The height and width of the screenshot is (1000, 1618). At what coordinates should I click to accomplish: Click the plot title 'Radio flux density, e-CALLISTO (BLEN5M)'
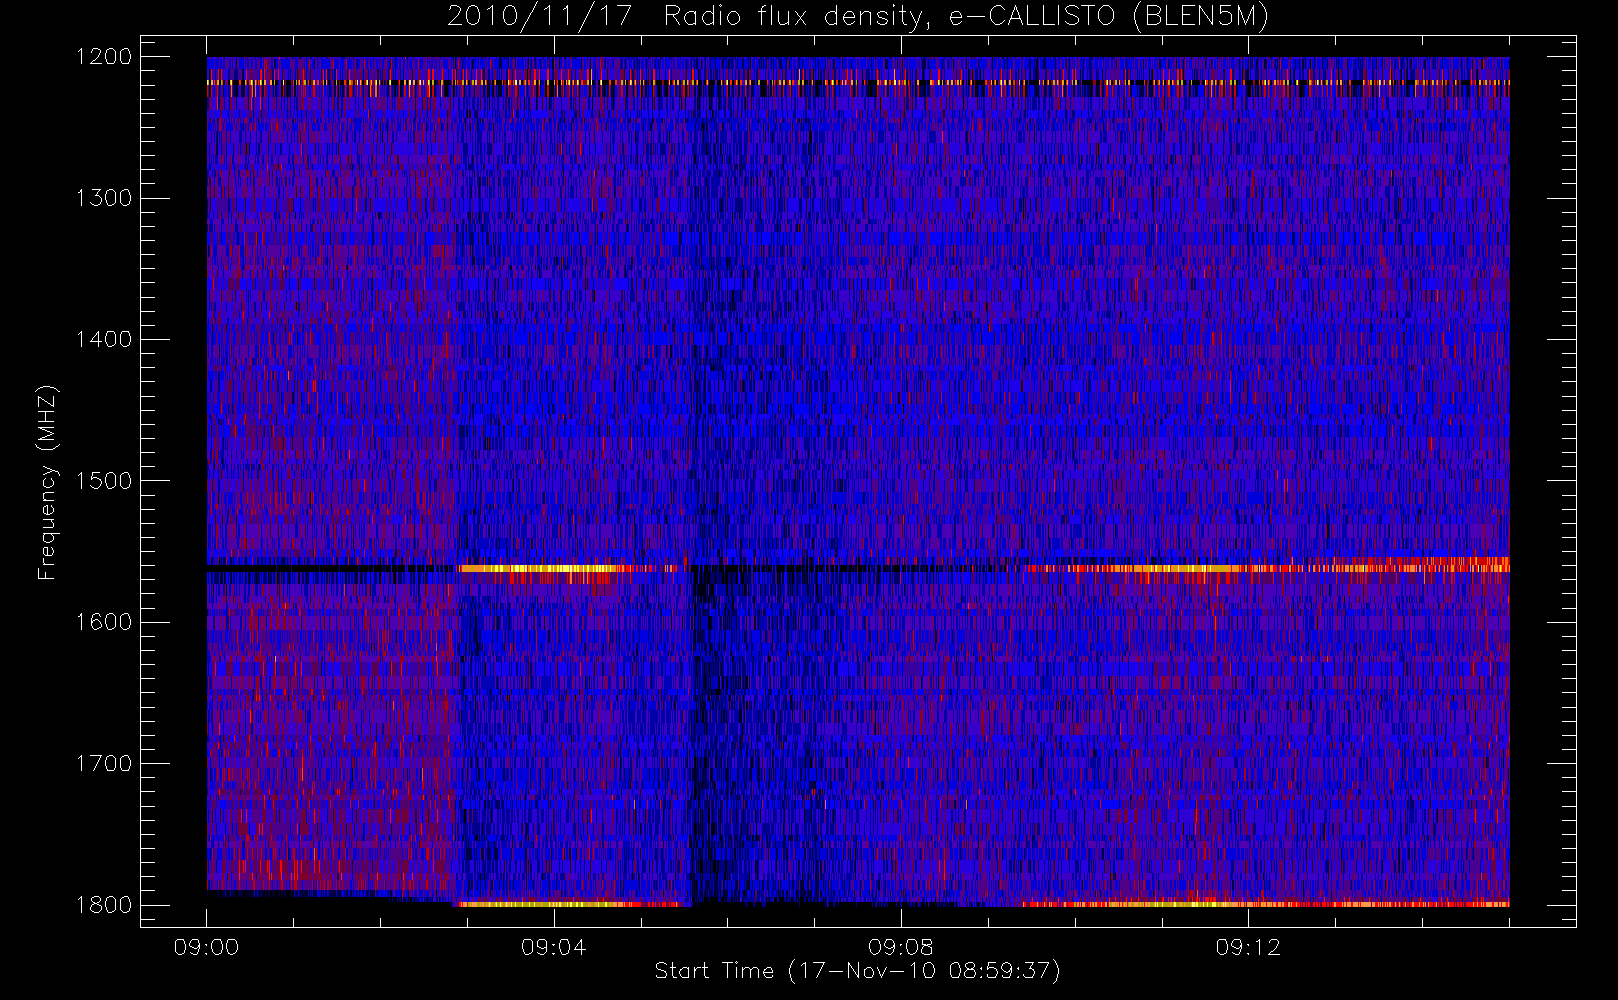(x=966, y=16)
